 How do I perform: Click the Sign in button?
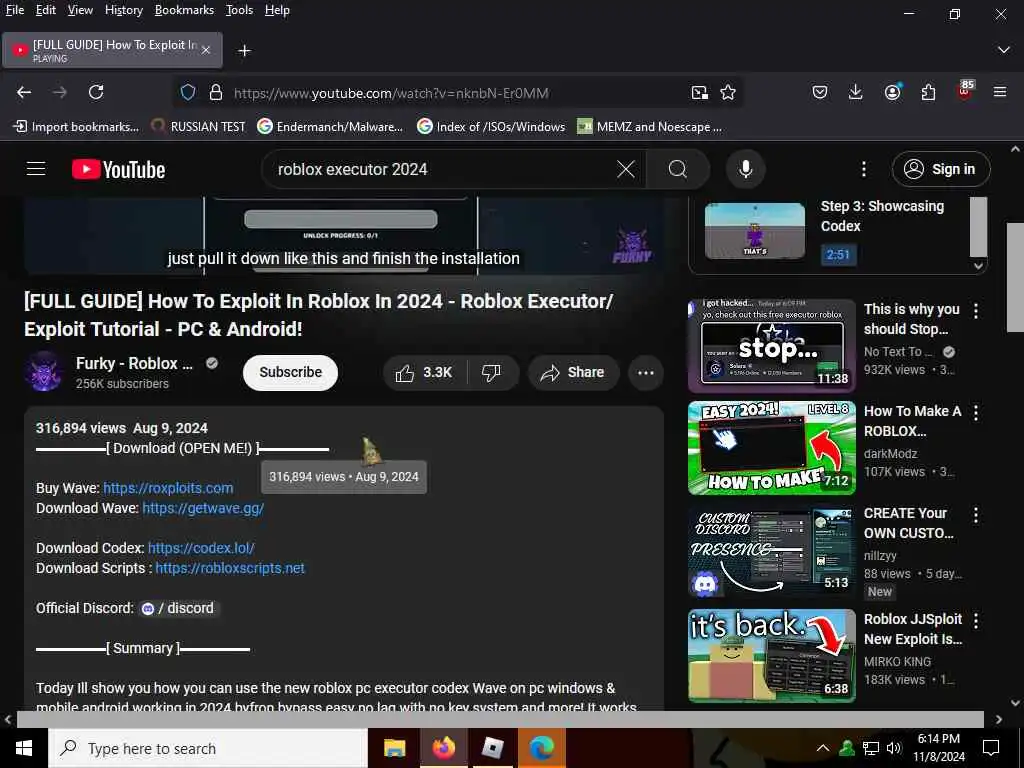pyautogui.click(x=941, y=169)
